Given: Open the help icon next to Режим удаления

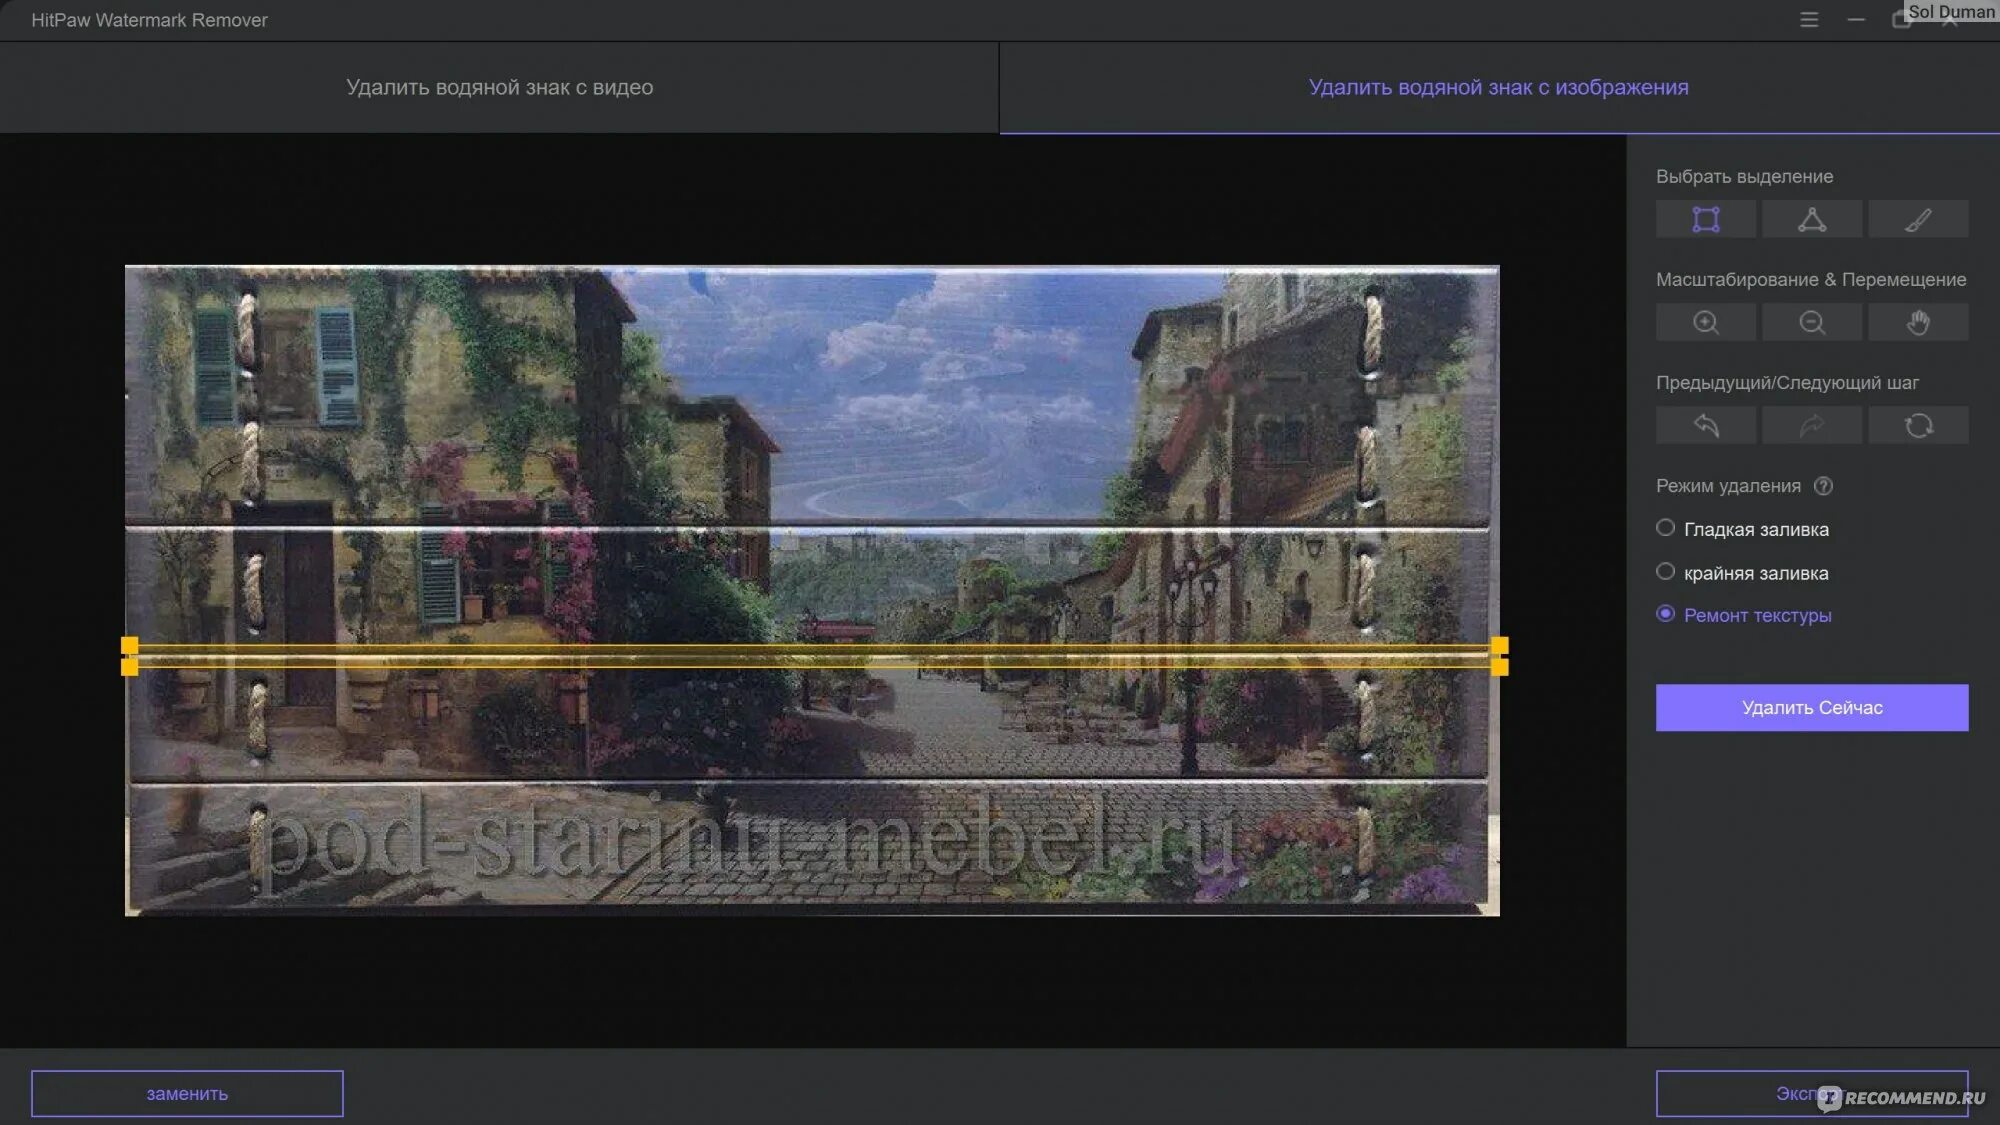Looking at the screenshot, I should point(1823,486).
